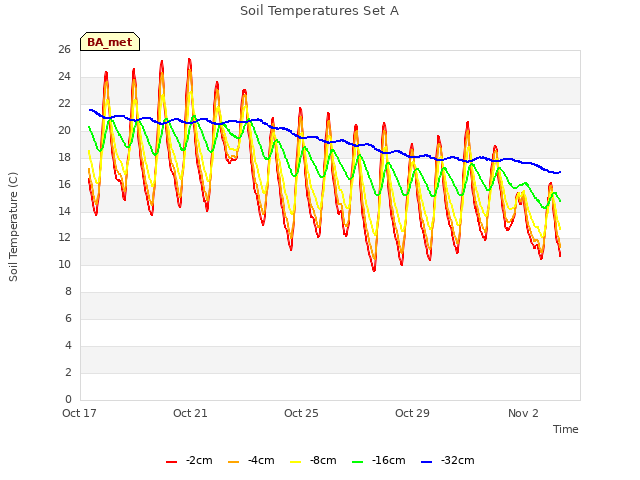This screenshot has height=480, width=640.
Task: Click the Oct 25 x-axis tick label
Action: (x=301, y=413)
